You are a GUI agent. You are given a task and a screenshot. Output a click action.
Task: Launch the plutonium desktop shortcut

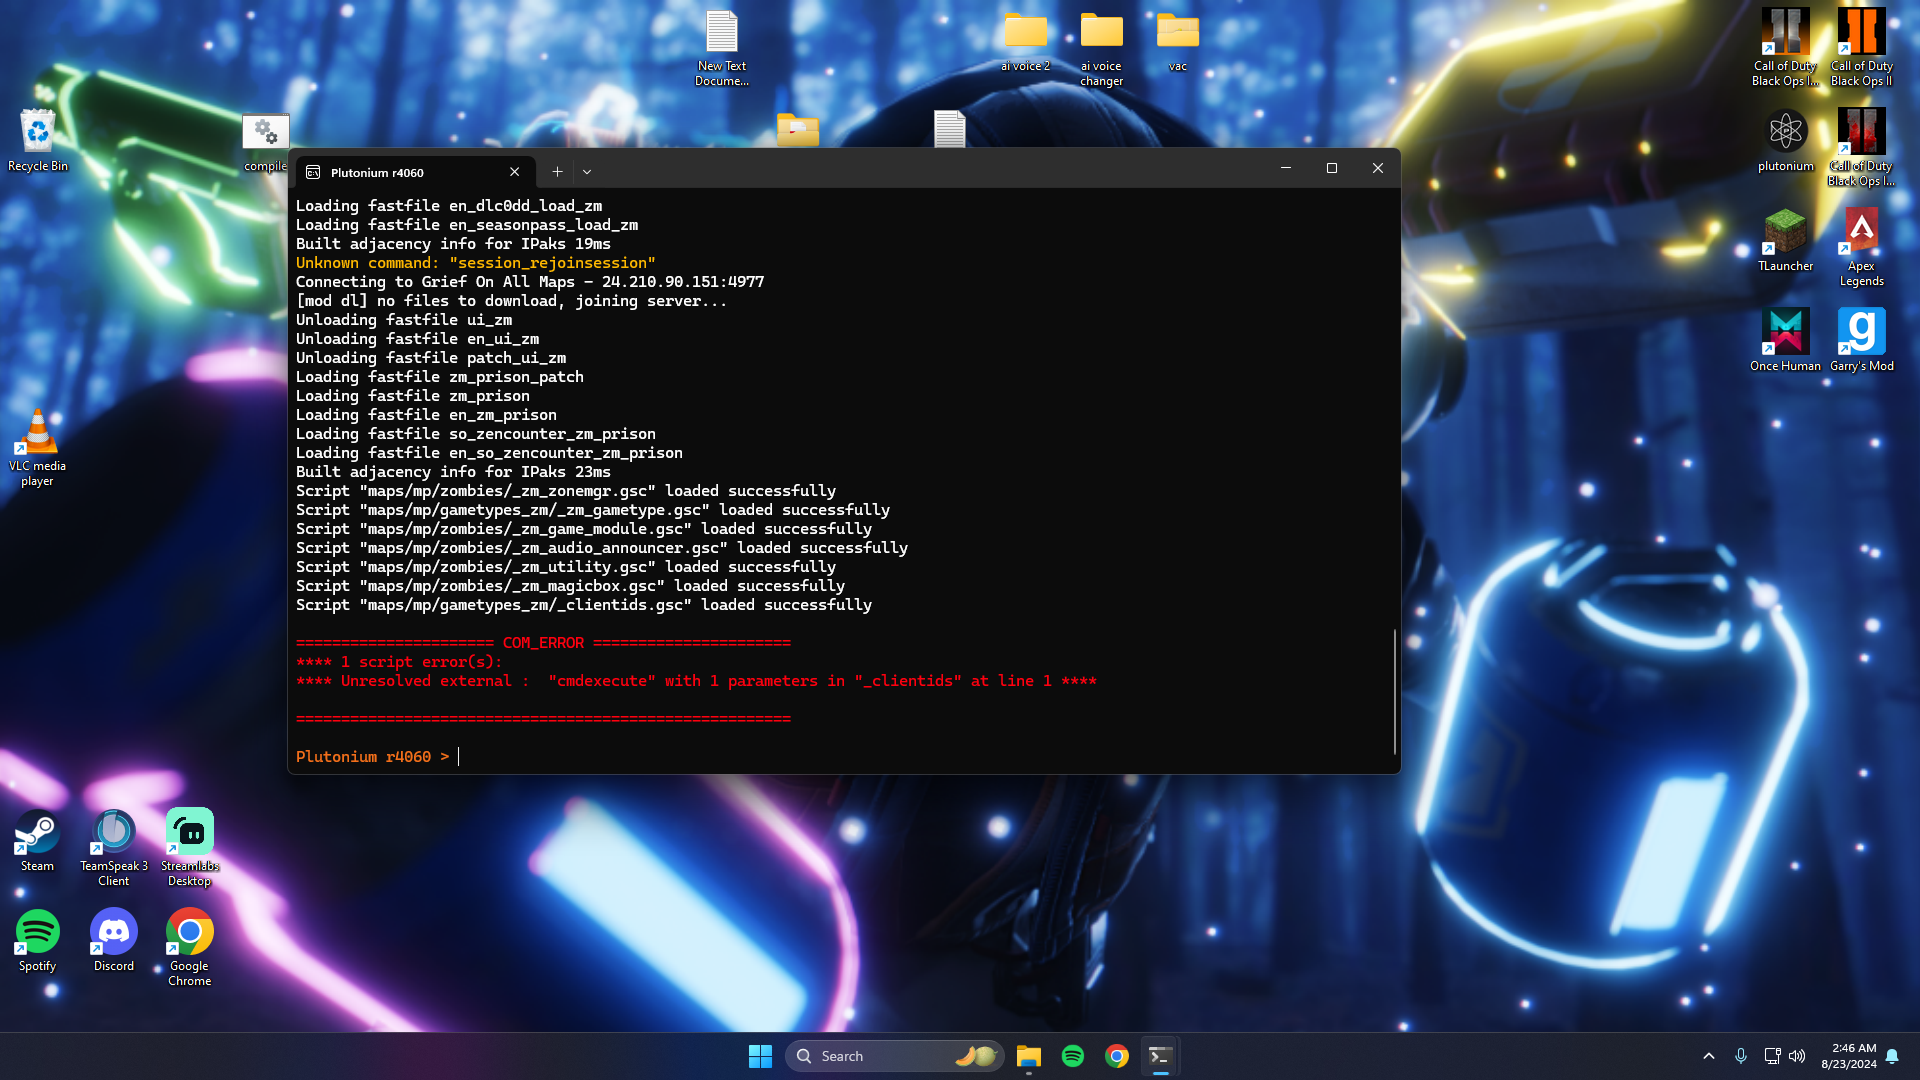click(x=1786, y=140)
